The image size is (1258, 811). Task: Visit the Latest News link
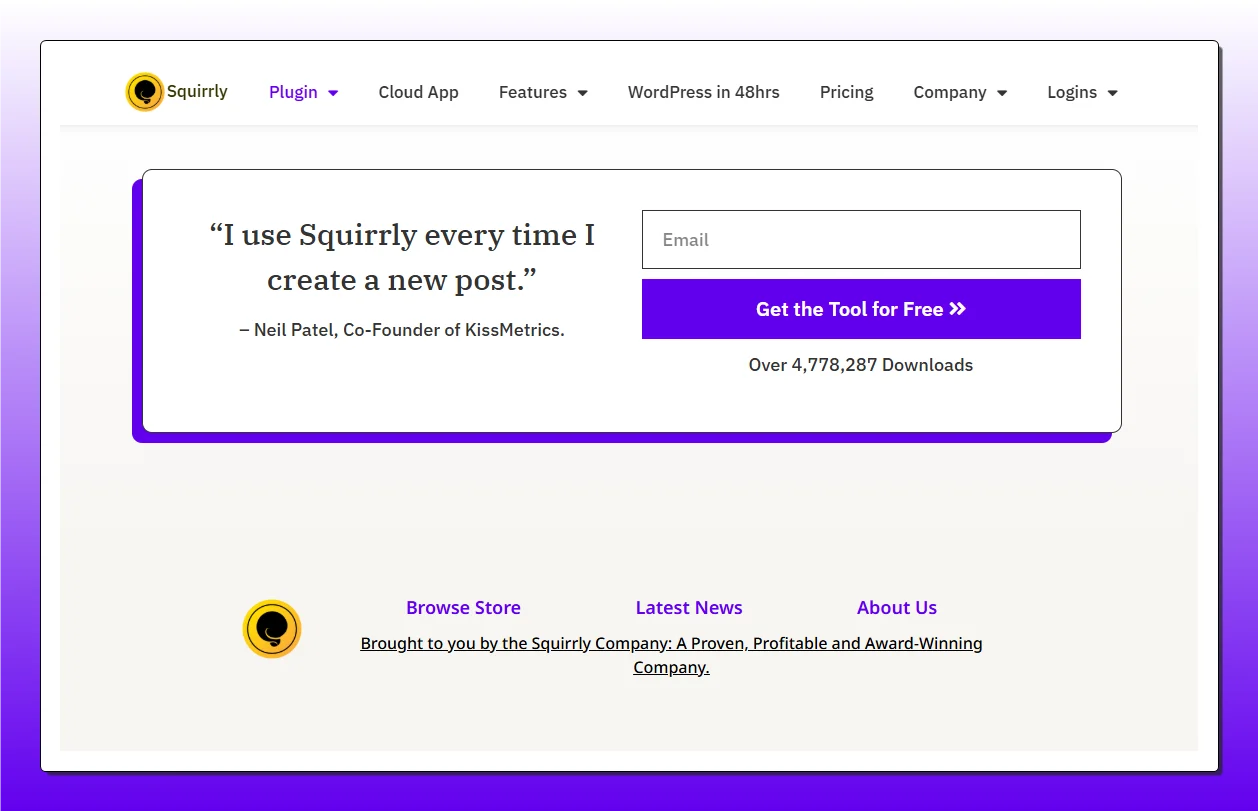[689, 608]
